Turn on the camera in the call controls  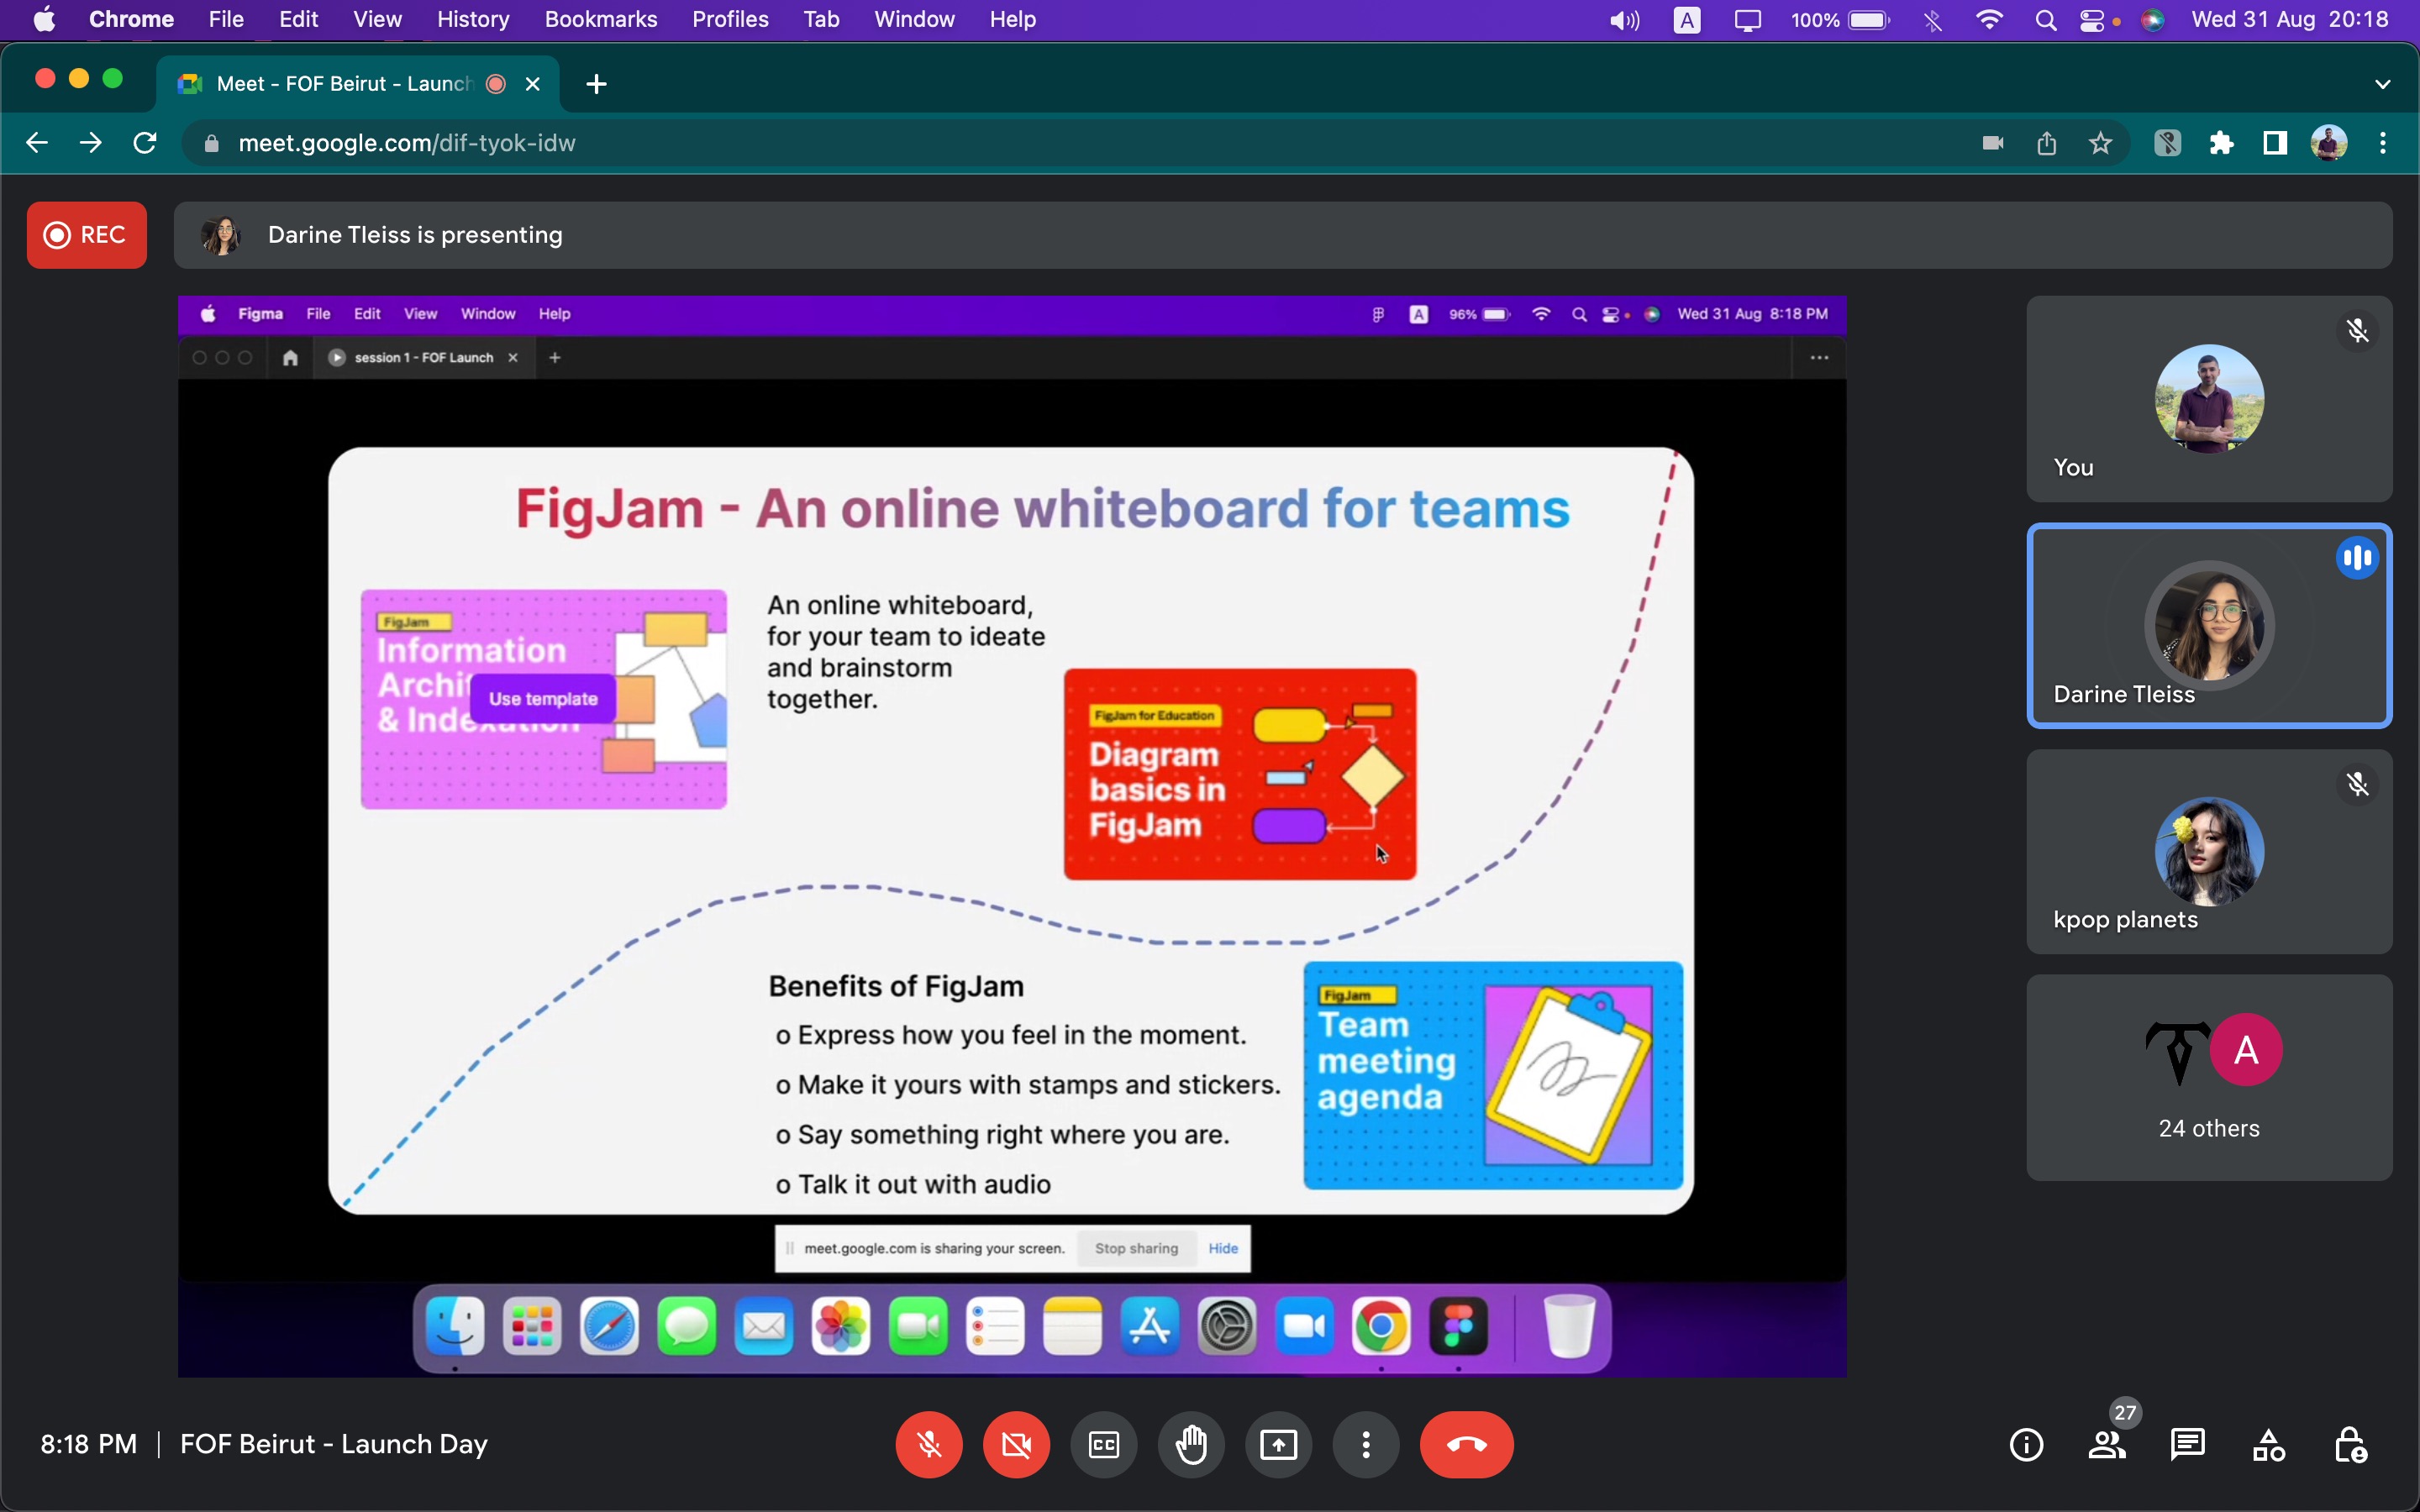pos(1016,1444)
